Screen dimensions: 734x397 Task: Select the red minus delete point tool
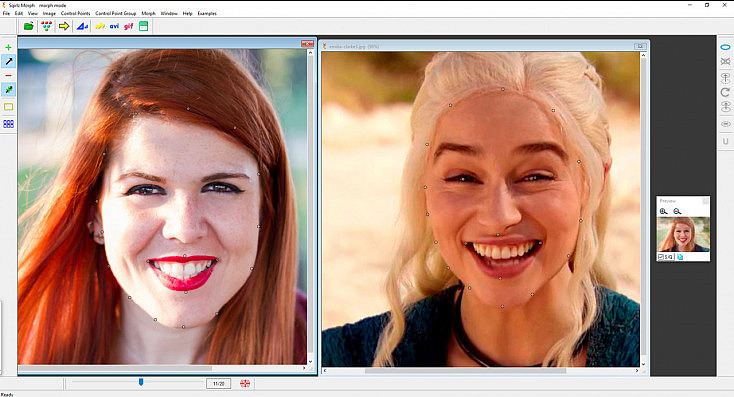pyautogui.click(x=8, y=75)
